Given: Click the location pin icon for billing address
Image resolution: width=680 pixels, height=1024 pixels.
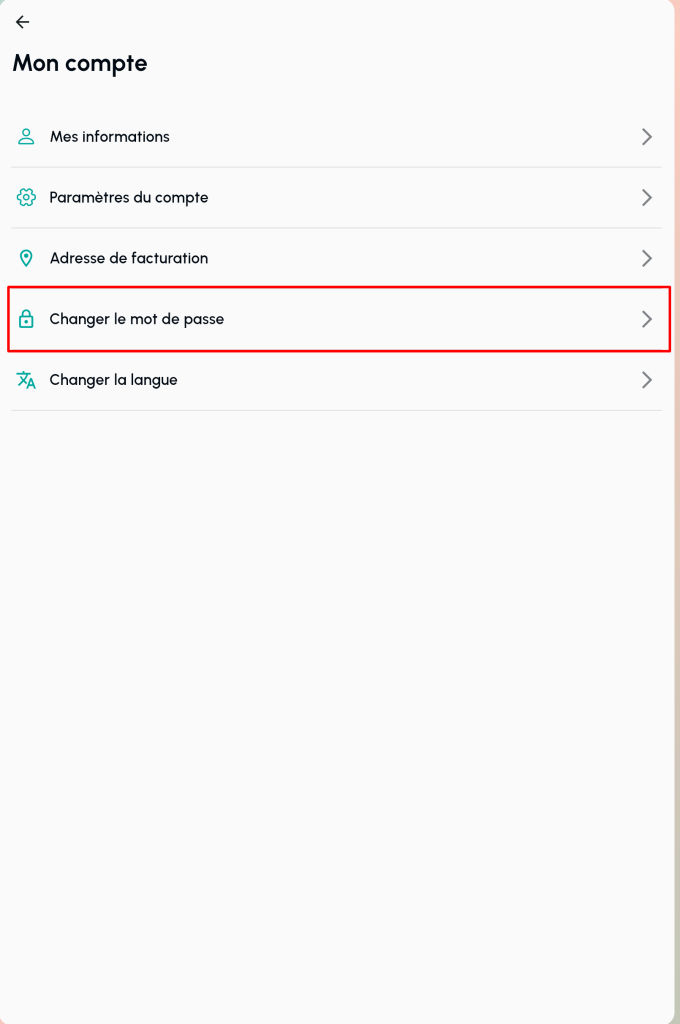Looking at the screenshot, I should tap(27, 259).
